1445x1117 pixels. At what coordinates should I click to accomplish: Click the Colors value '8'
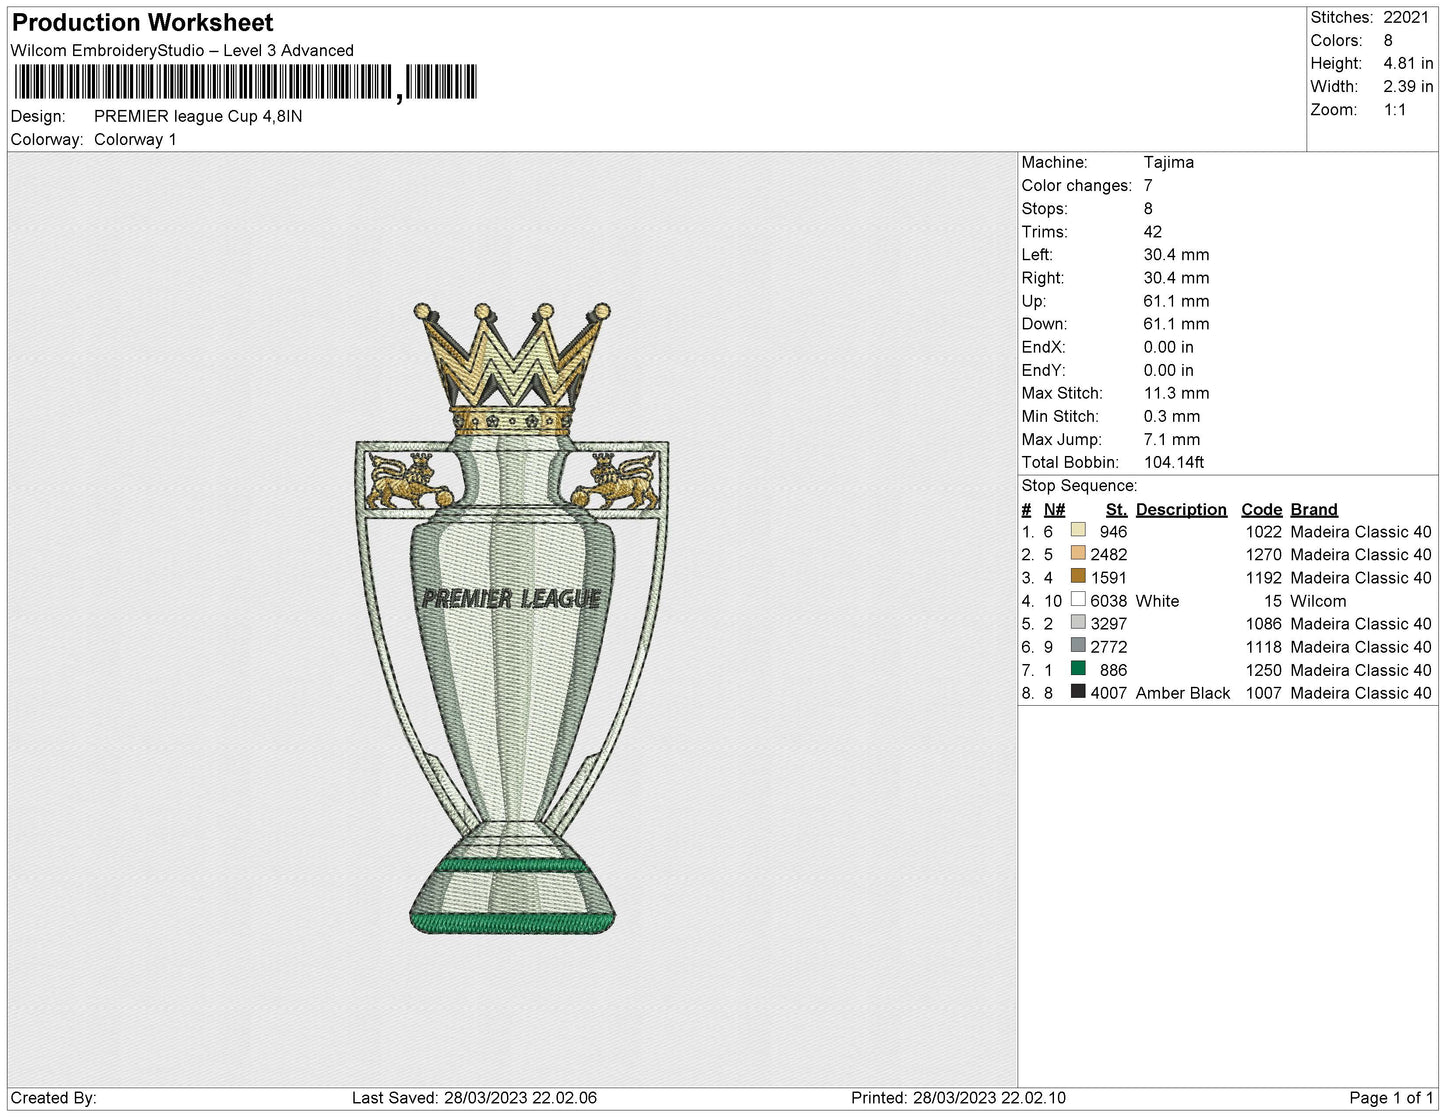[x=1388, y=41]
